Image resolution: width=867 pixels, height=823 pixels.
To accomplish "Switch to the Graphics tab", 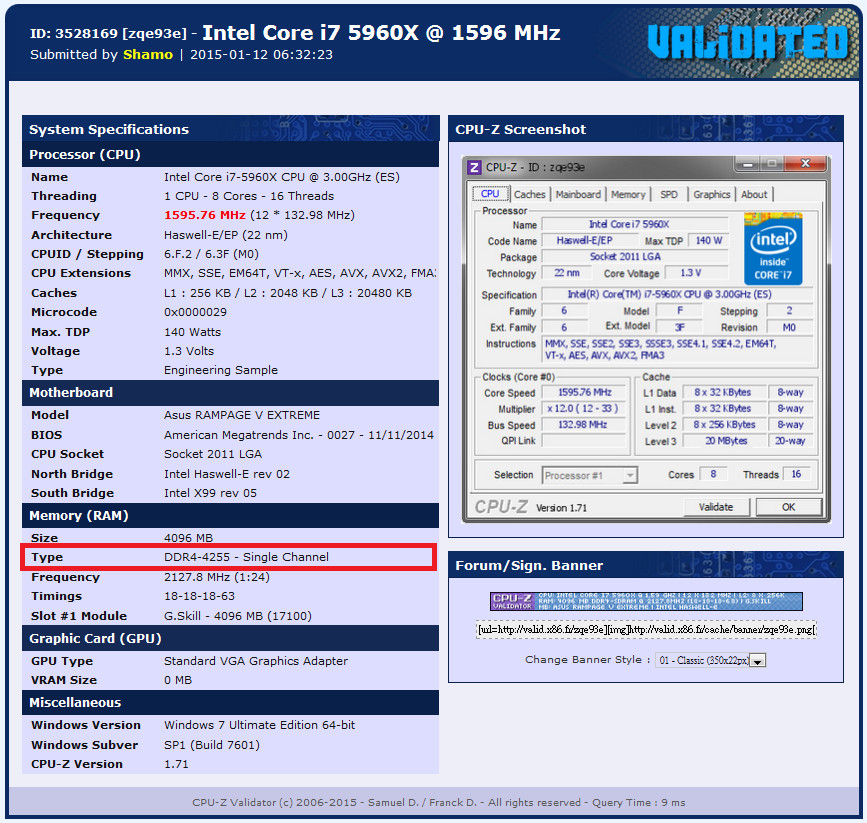I will (711, 194).
